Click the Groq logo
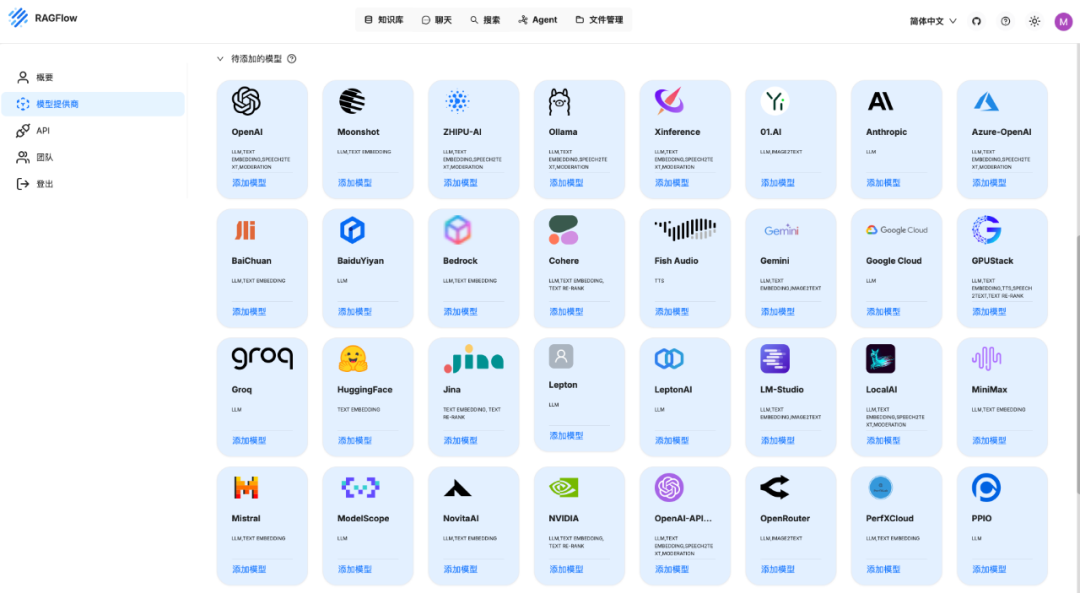 coord(262,358)
